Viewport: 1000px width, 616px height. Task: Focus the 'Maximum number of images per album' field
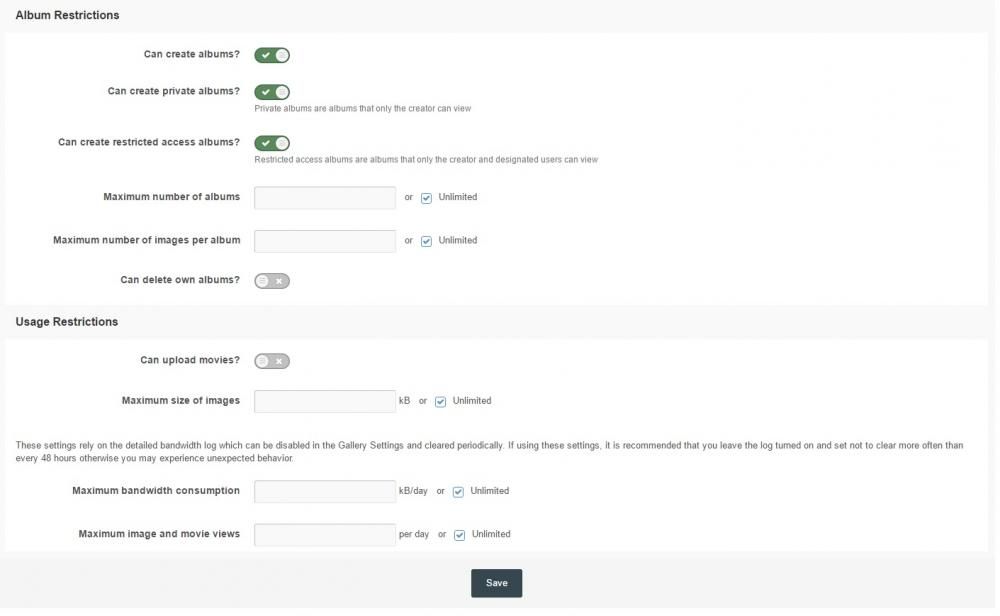325,241
